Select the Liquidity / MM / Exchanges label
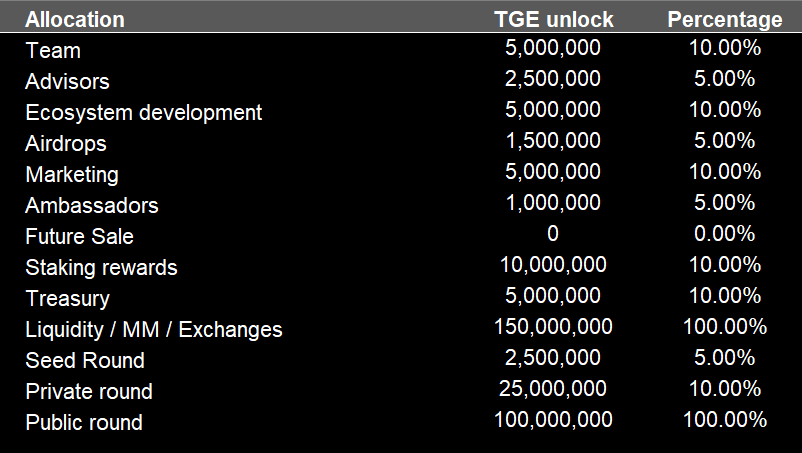 (154, 329)
